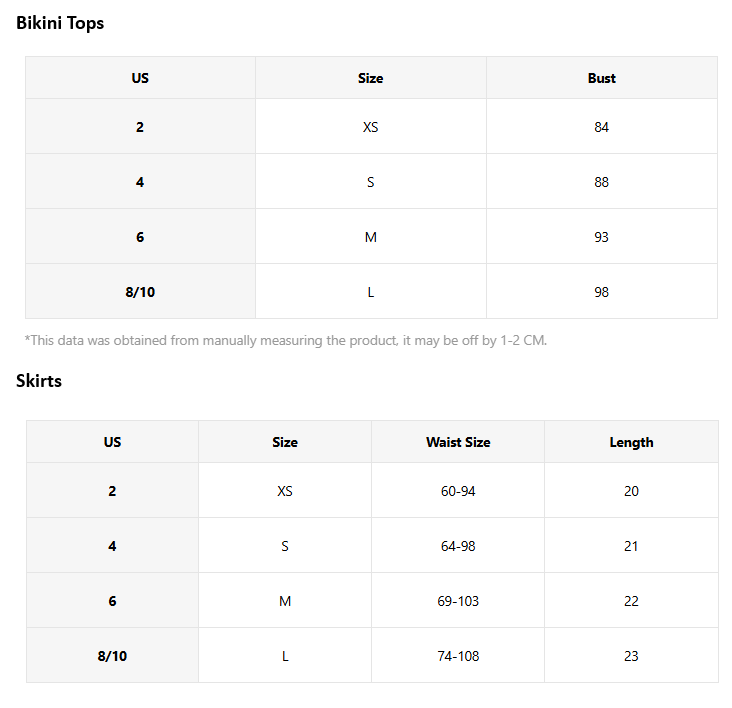
Task: Select US size 6 in the Skirts table
Action: tap(112, 601)
